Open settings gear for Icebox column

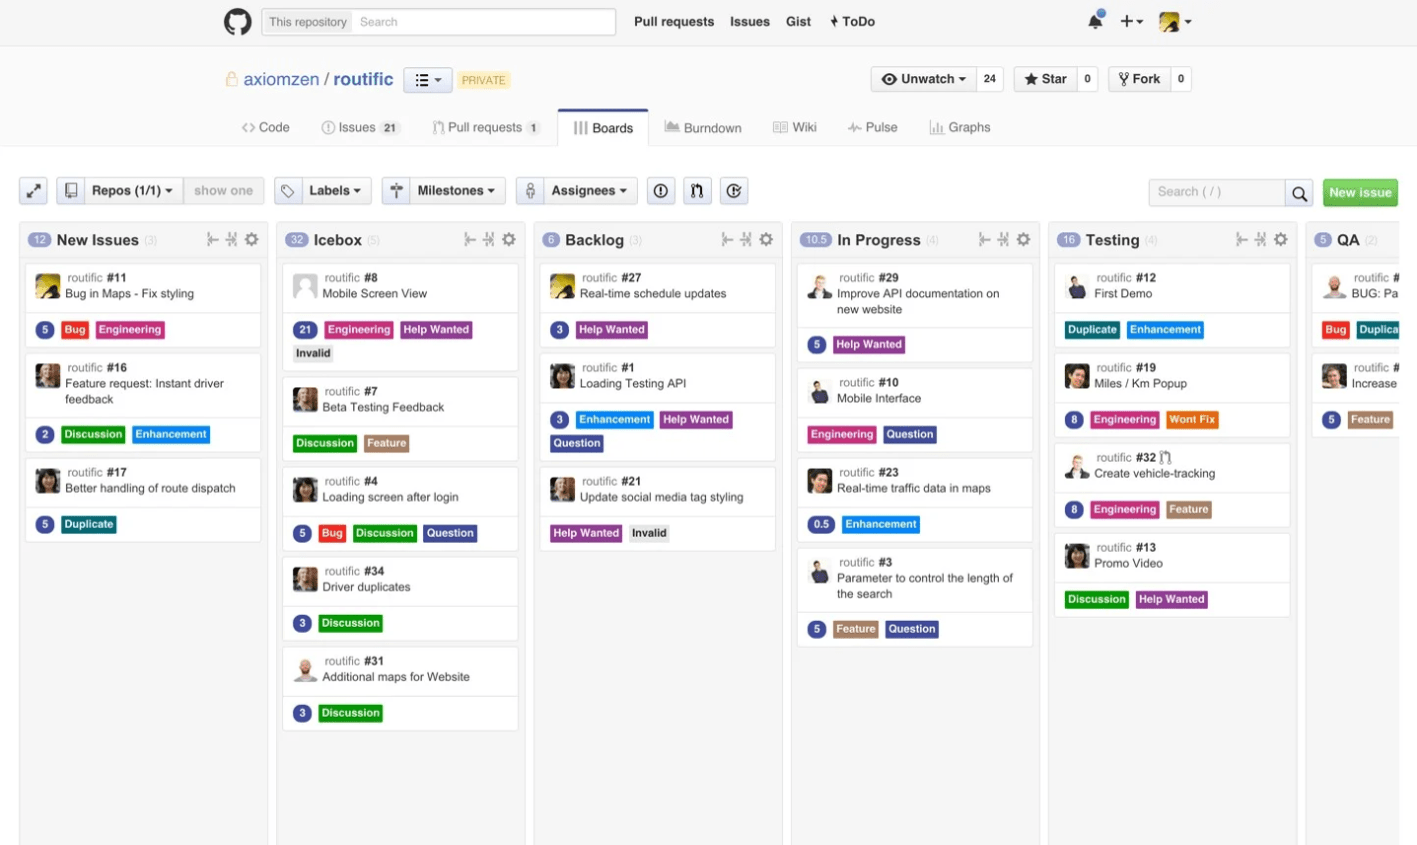coord(509,240)
